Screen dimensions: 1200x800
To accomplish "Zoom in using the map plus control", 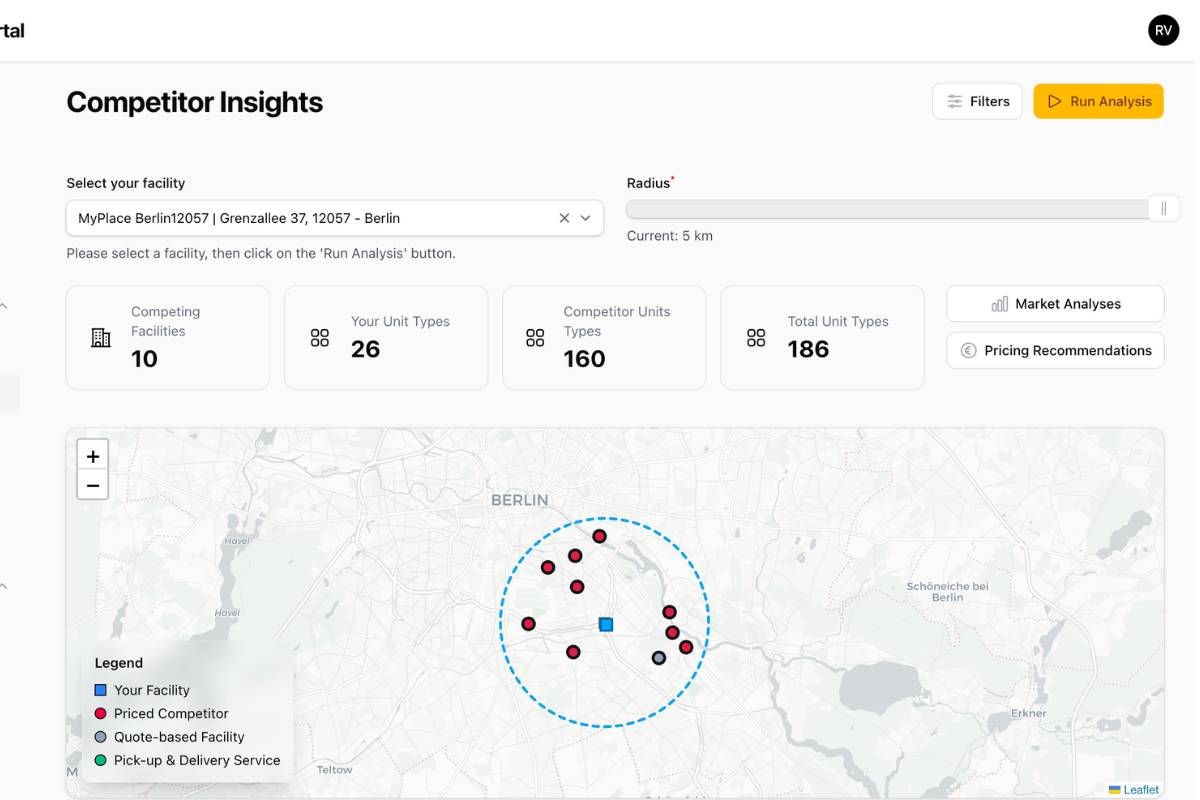I will point(92,456).
